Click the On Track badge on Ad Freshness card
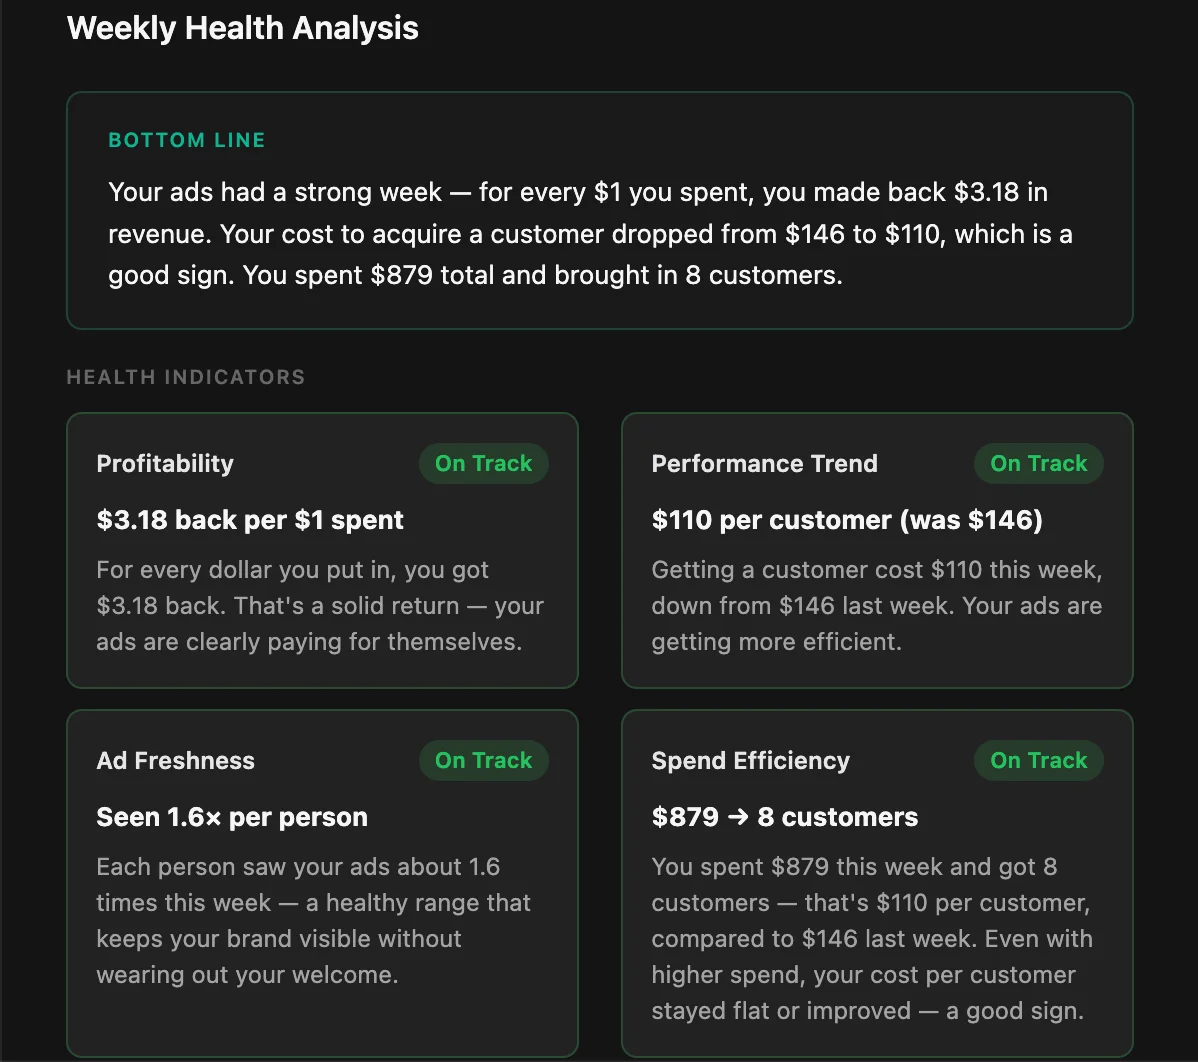The width and height of the screenshot is (1198, 1062). [483, 760]
